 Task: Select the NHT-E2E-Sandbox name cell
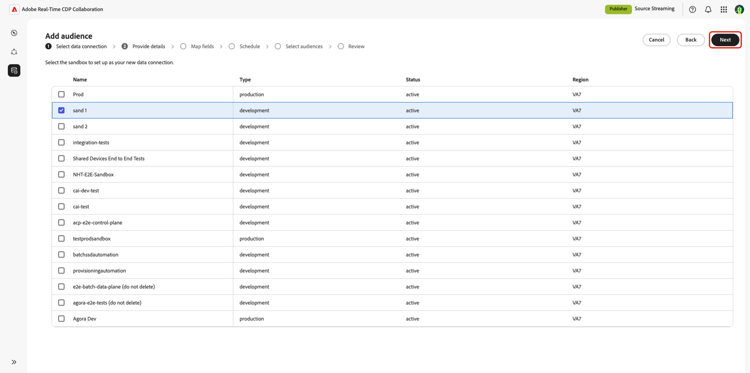pyautogui.click(x=93, y=175)
